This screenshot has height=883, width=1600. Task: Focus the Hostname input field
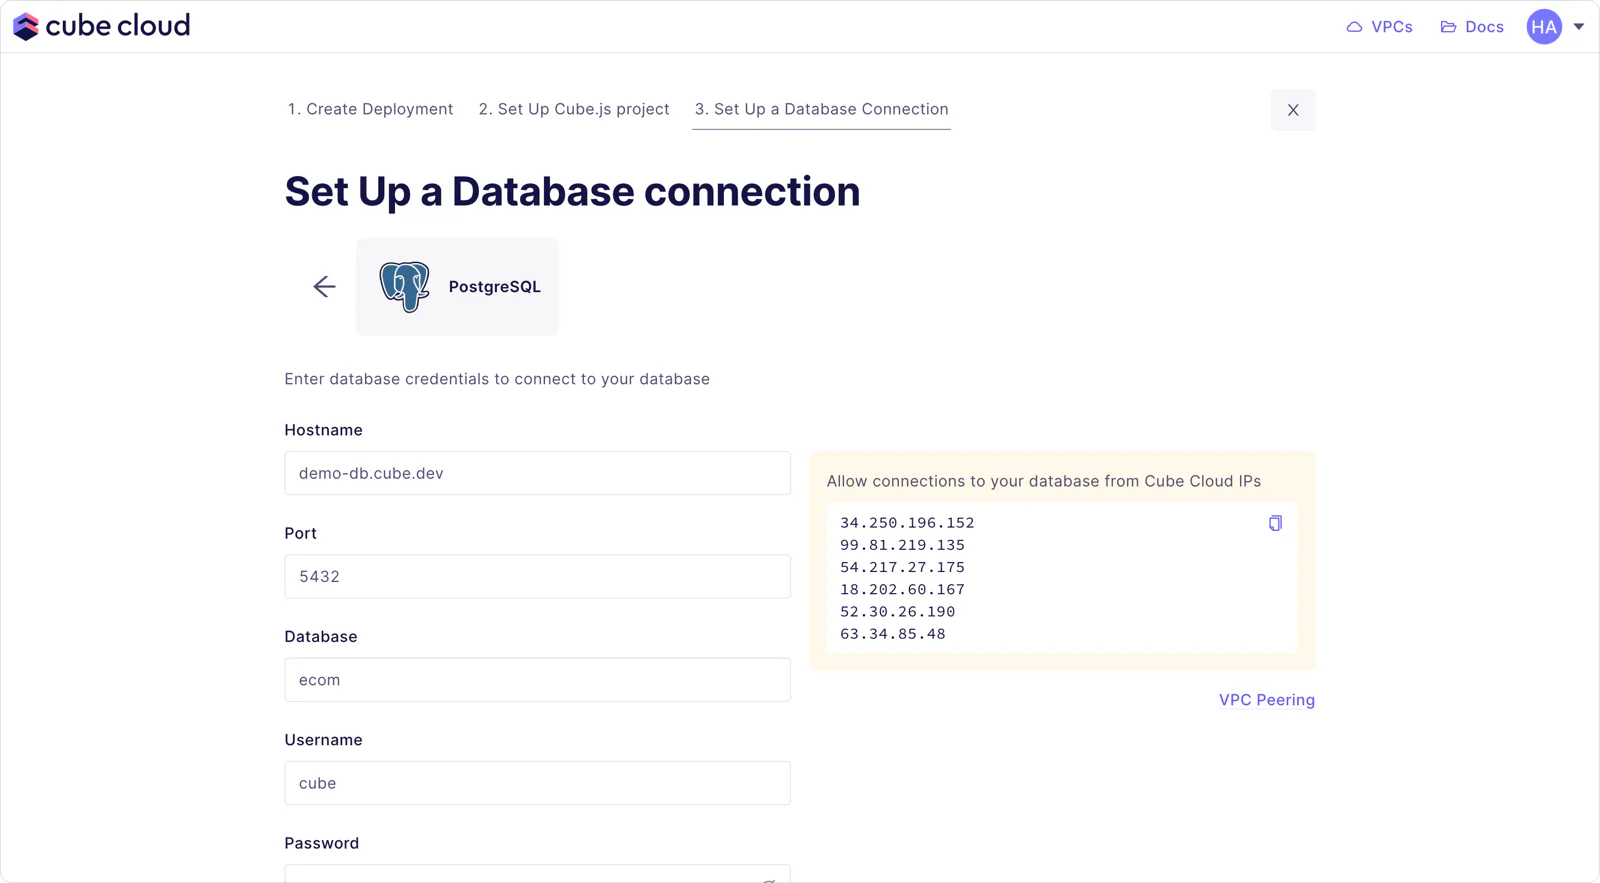[x=537, y=473]
